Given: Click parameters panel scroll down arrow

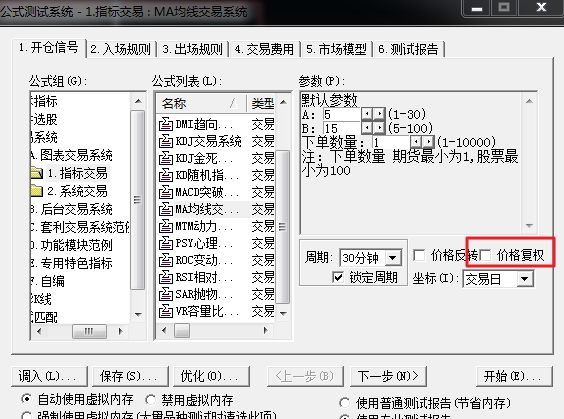Looking at the screenshot, I should (529, 226).
